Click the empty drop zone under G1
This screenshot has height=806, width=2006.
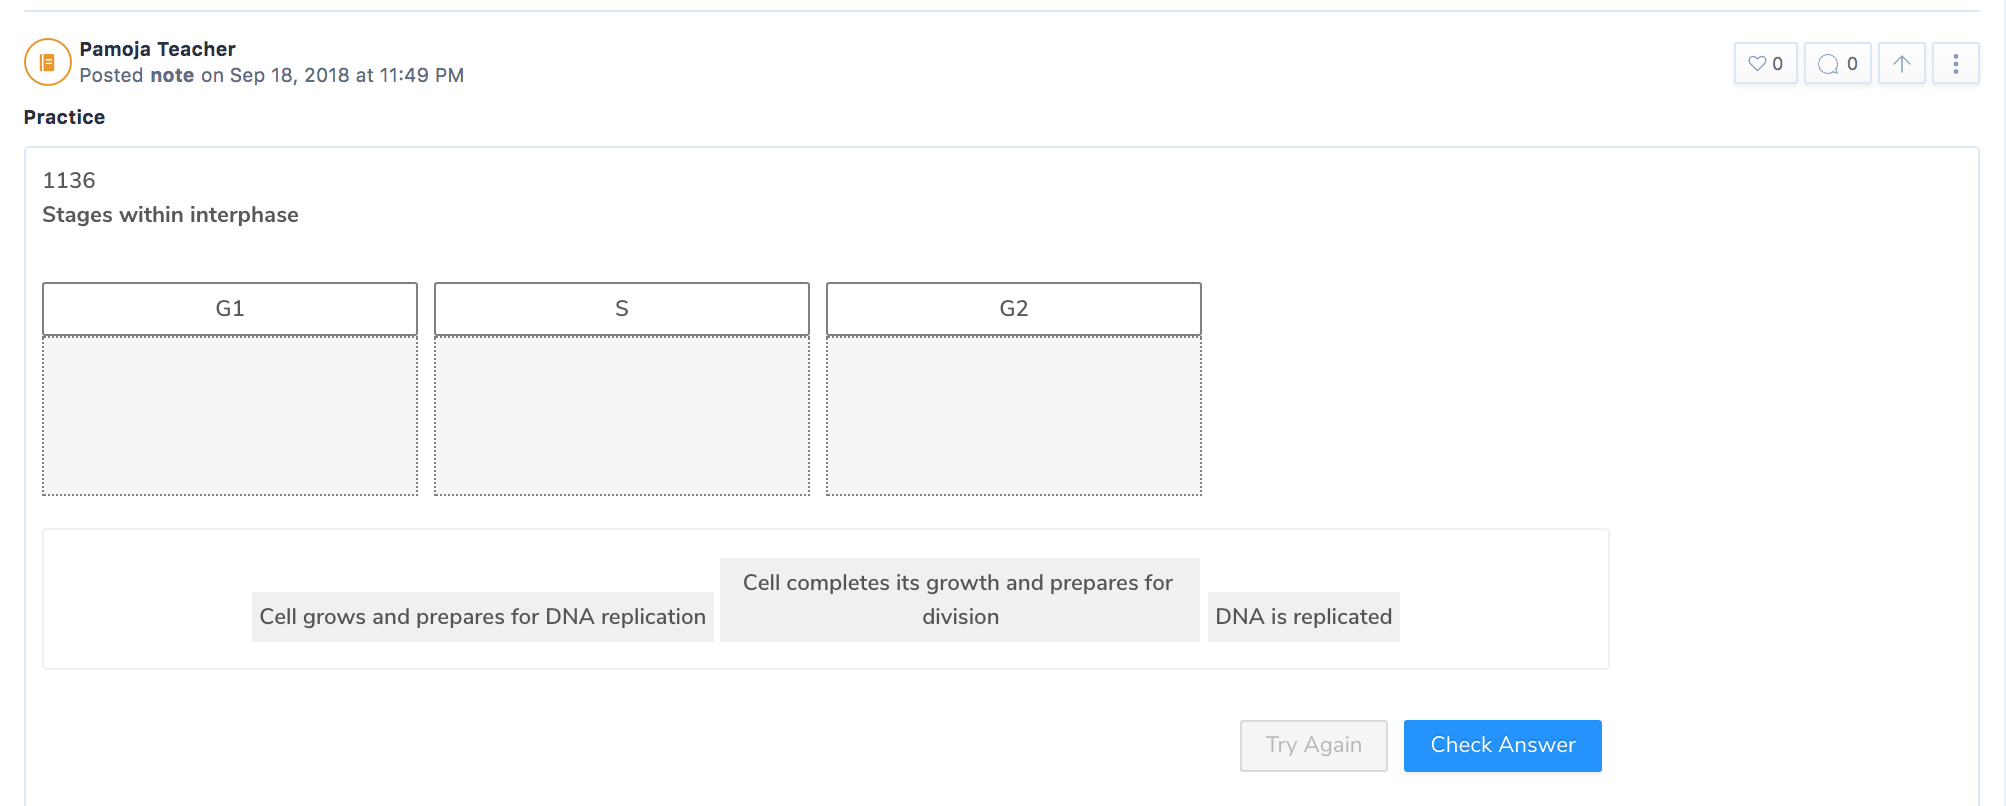(230, 416)
